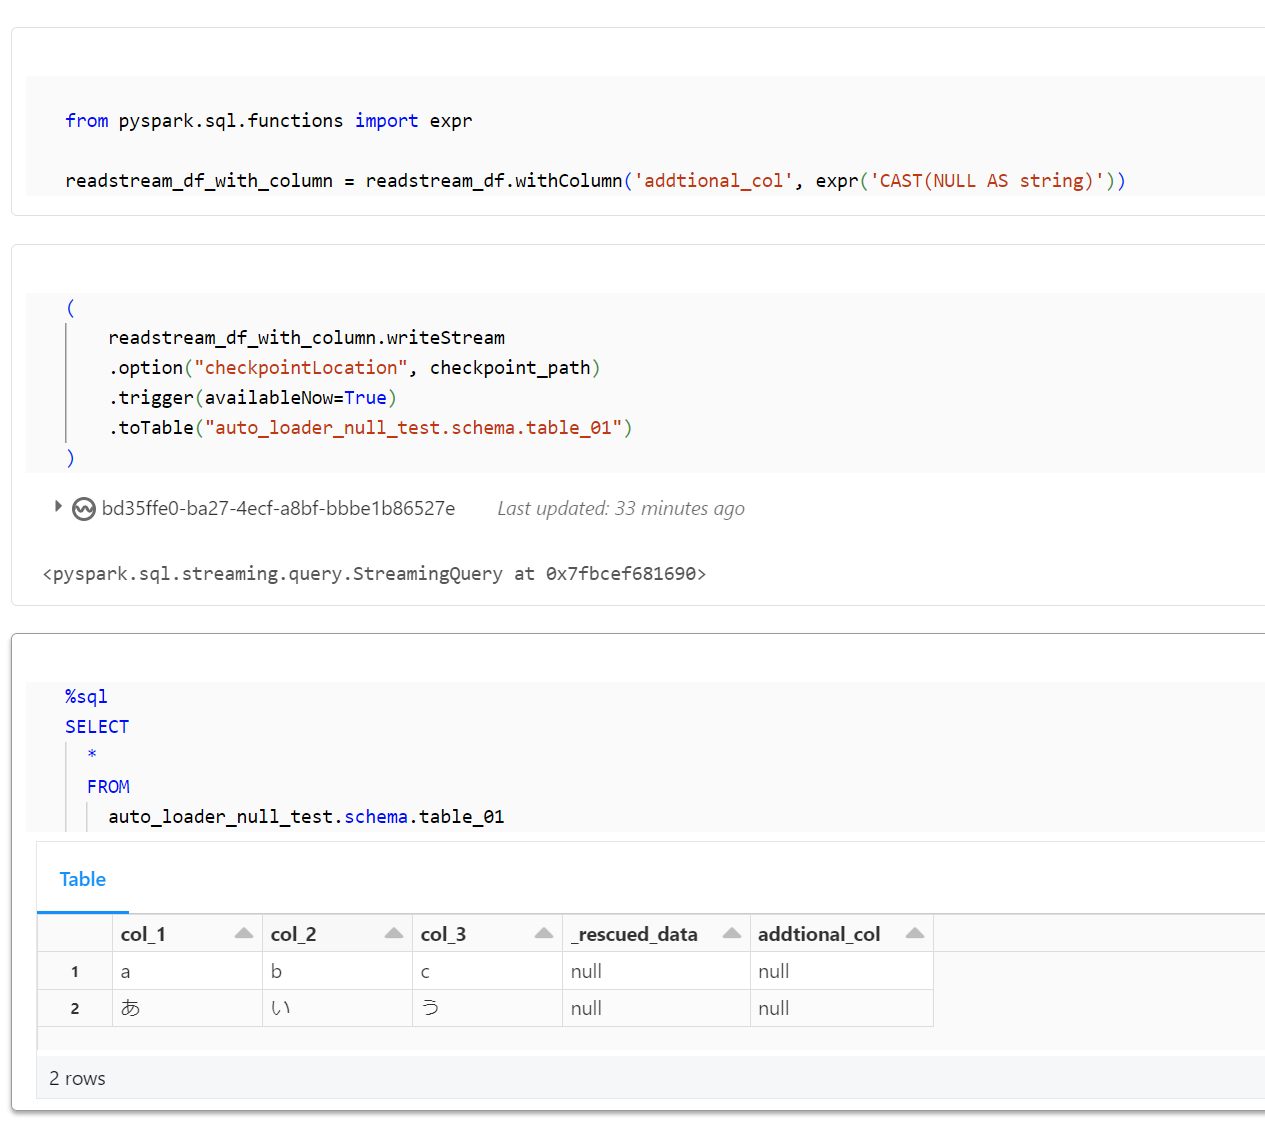The width and height of the screenshot is (1265, 1134).
Task: Click the .toTable line in code
Action: pyautogui.click(x=370, y=428)
